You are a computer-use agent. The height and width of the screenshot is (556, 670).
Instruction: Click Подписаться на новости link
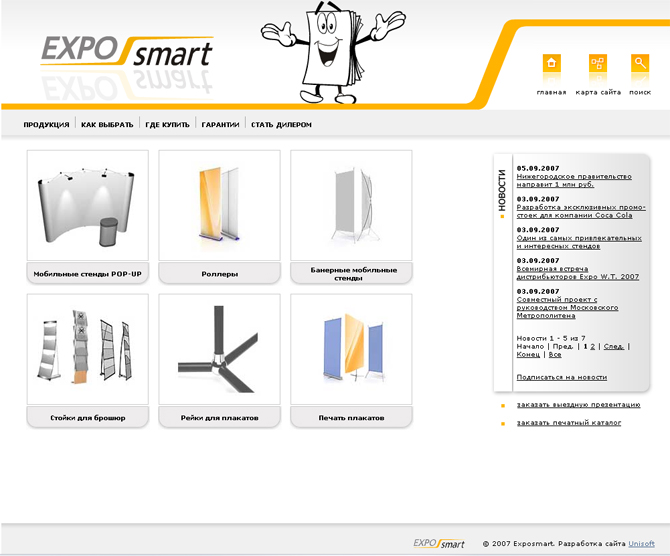click(562, 377)
